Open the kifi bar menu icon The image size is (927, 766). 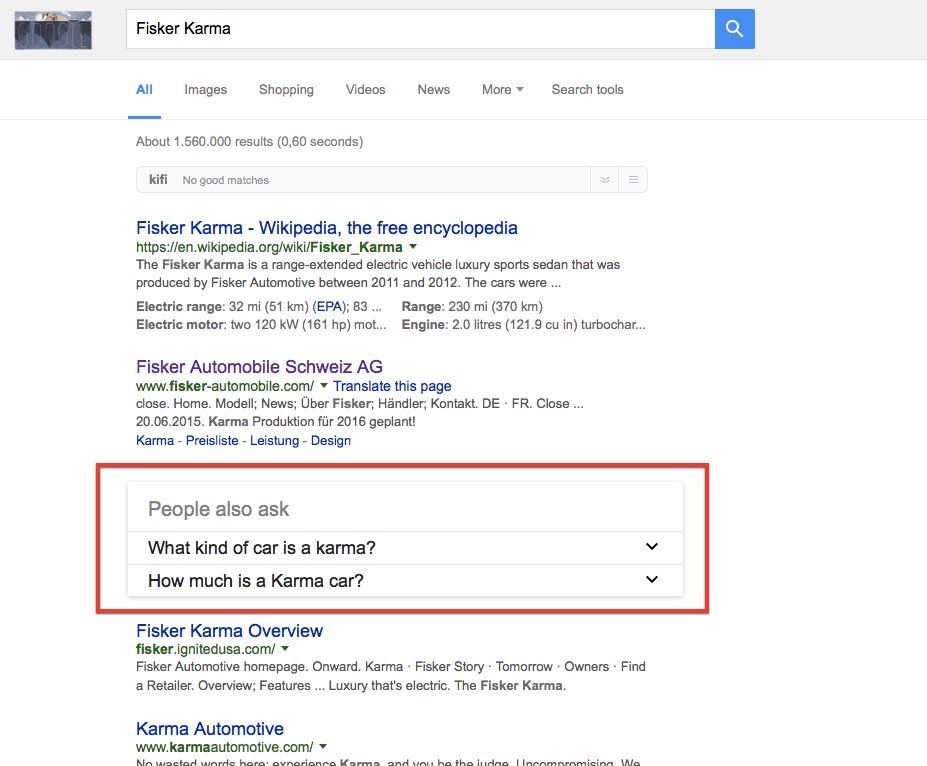[633, 180]
